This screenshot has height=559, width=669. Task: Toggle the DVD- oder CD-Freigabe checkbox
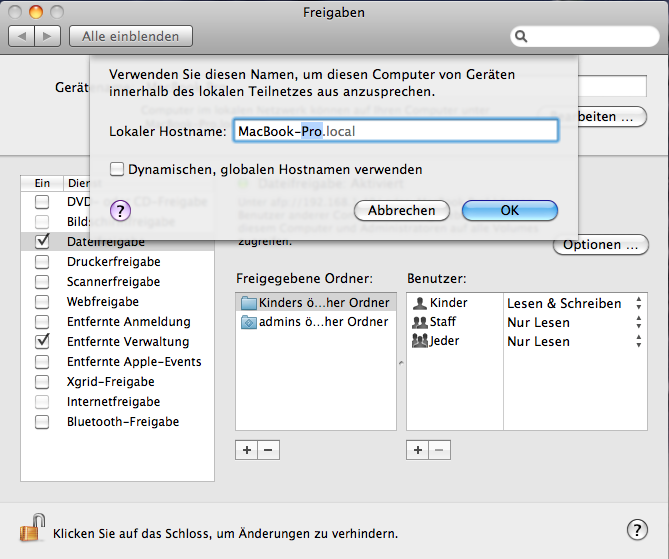[42, 201]
